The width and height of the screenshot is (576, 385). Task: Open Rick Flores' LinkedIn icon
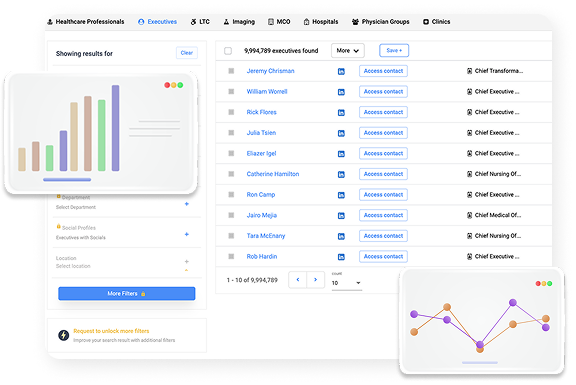click(341, 112)
